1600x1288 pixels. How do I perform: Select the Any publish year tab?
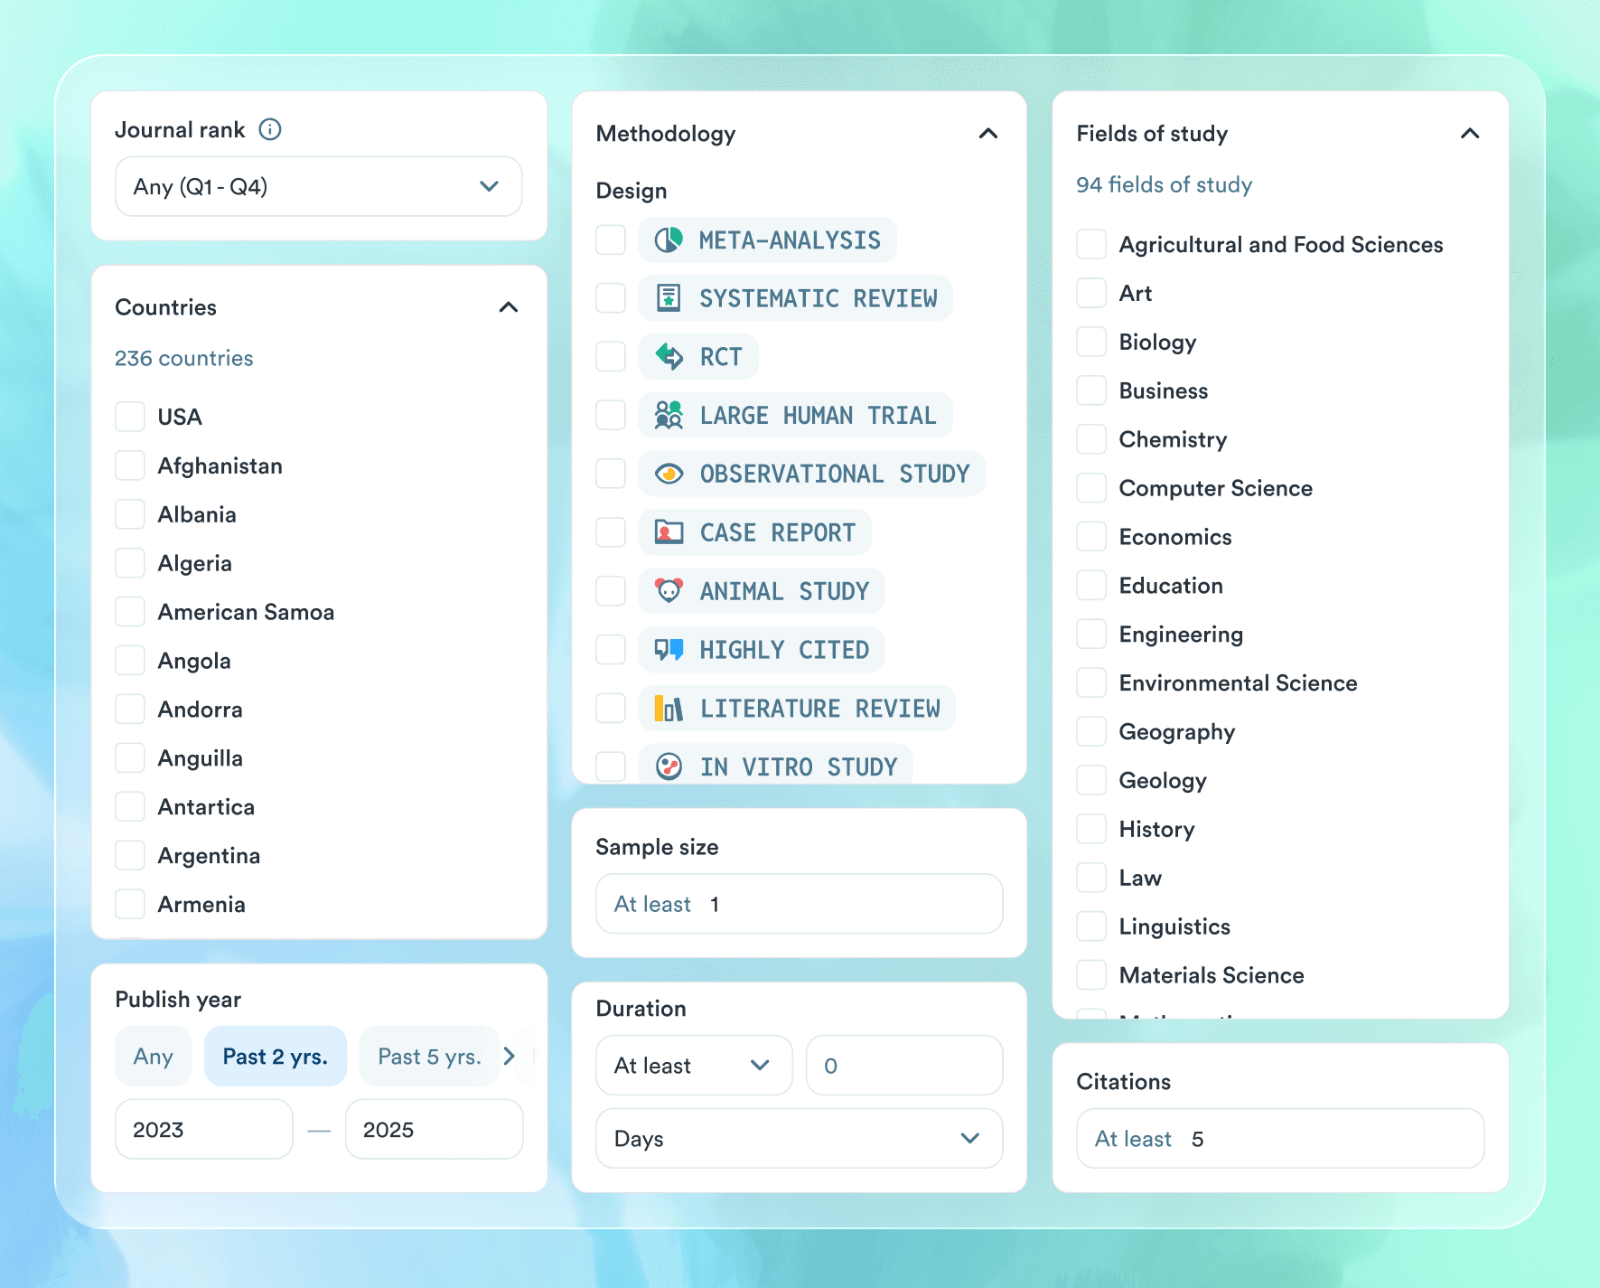pyautogui.click(x=153, y=1056)
